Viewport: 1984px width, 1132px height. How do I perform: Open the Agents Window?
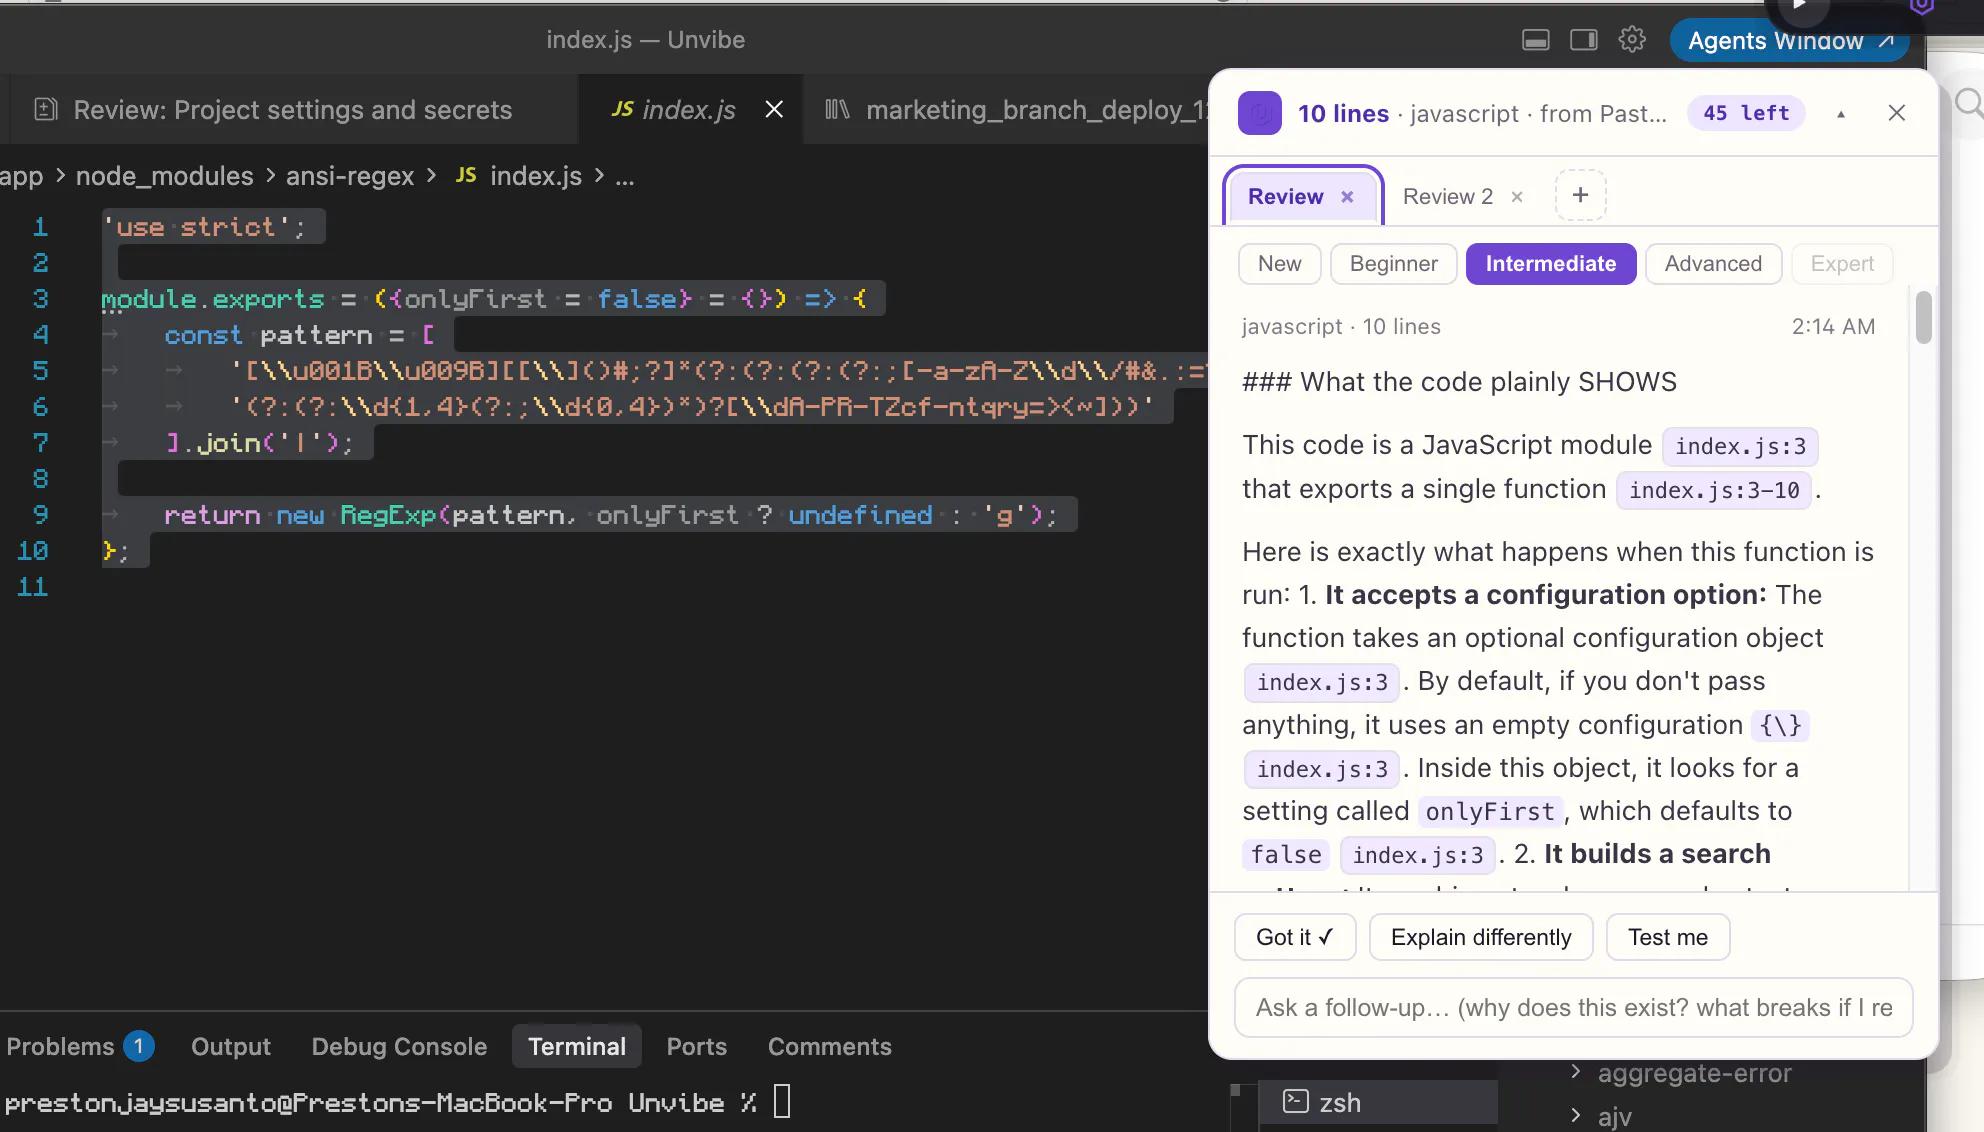(1789, 41)
